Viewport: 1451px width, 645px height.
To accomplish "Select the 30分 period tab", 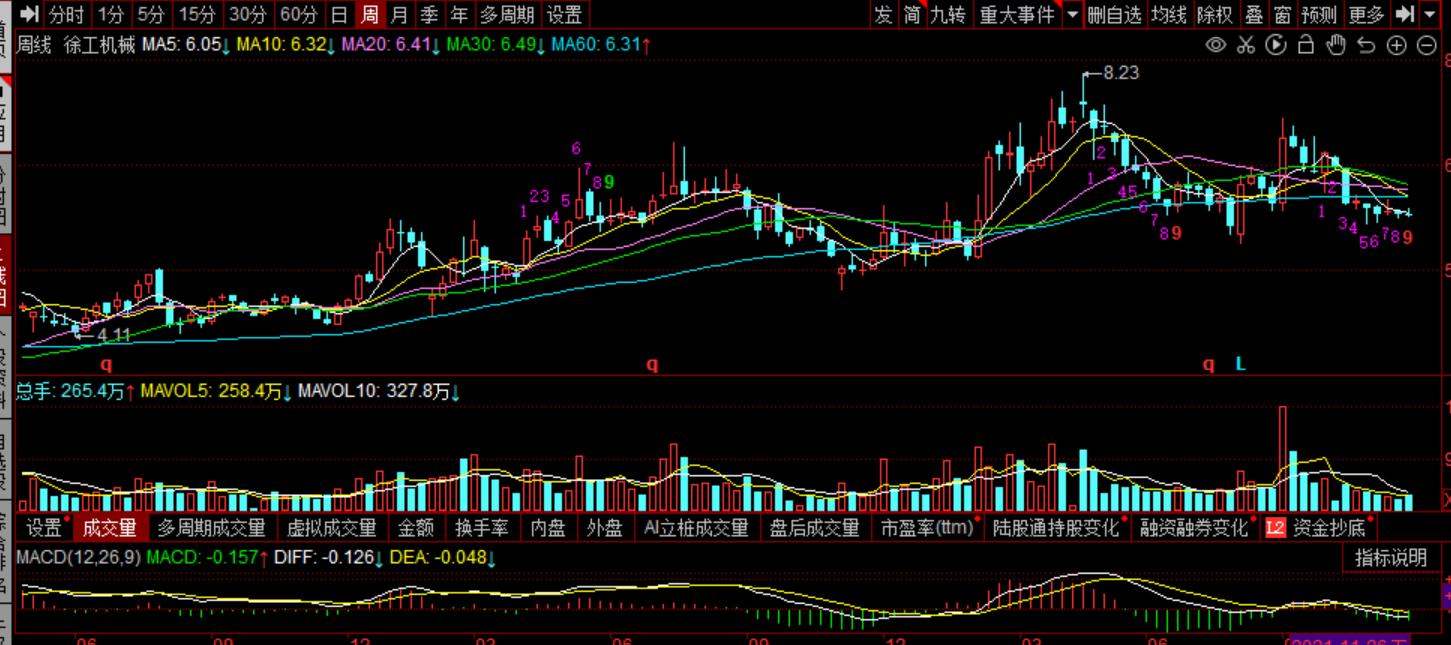I will (x=247, y=14).
